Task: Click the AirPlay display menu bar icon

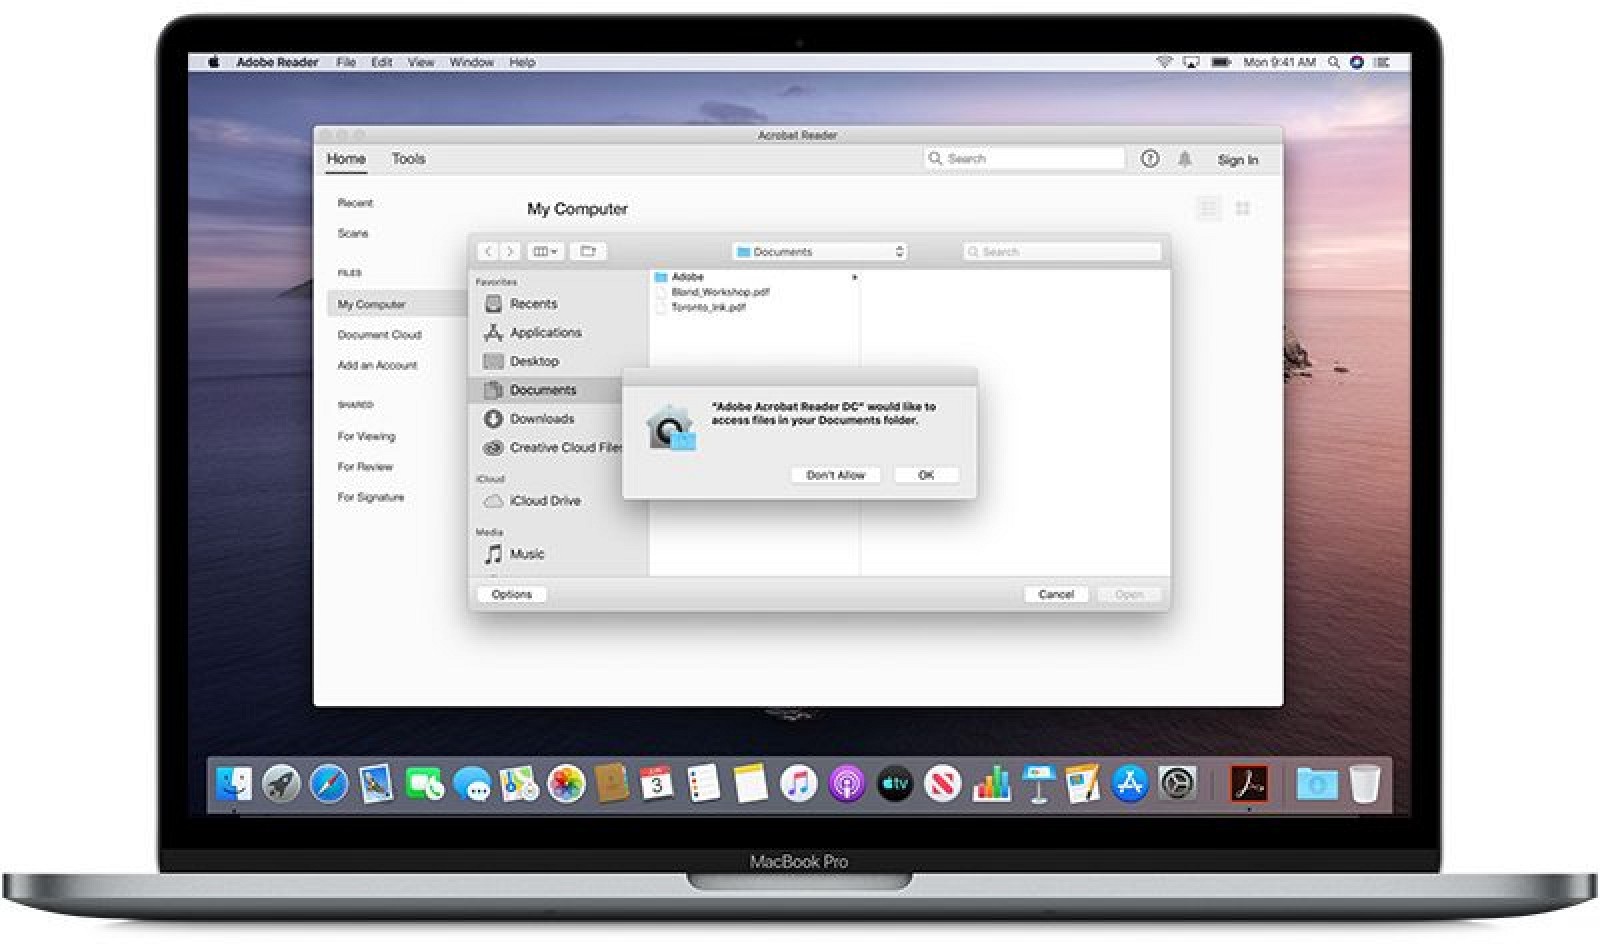Action: click(1191, 62)
